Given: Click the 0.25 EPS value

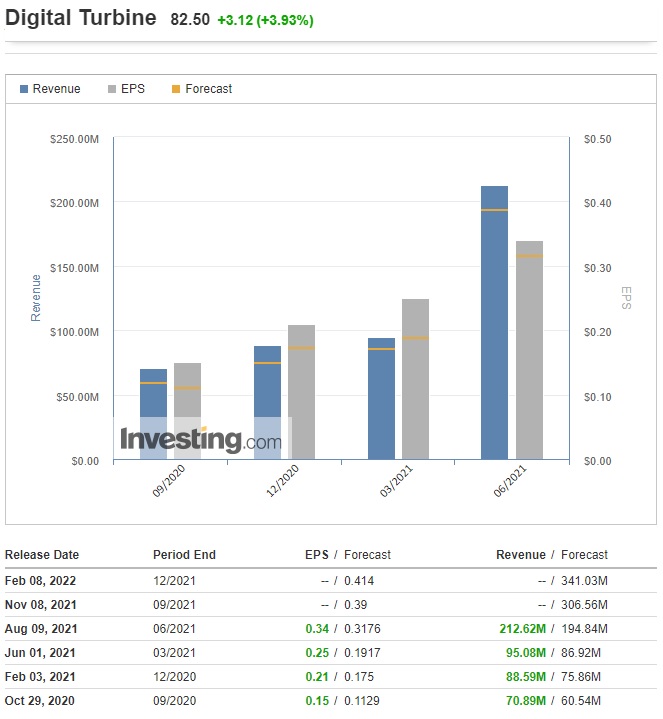Looking at the screenshot, I should point(317,653).
